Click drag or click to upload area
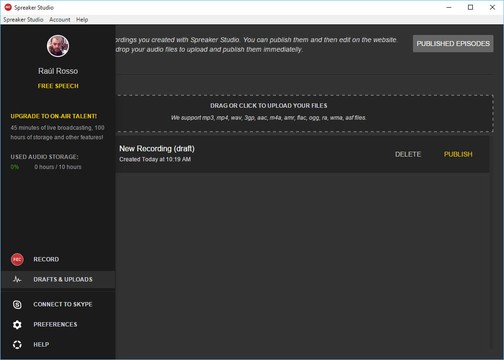 tap(305, 113)
